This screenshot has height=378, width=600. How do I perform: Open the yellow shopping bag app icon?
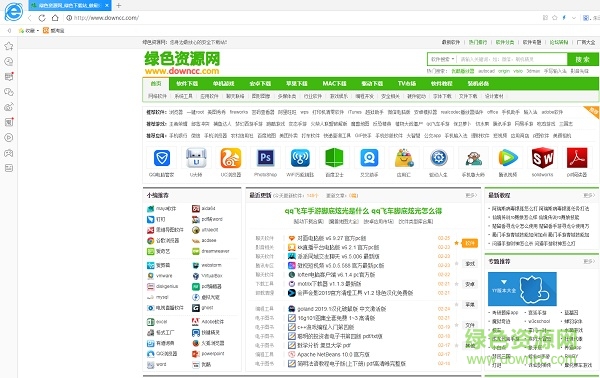(404, 158)
